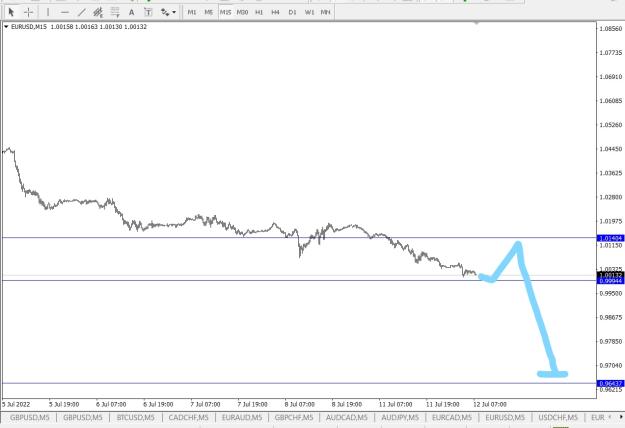This screenshot has width=625, height=428.
Task: Click the current price label 1.00132
Action: (610, 275)
